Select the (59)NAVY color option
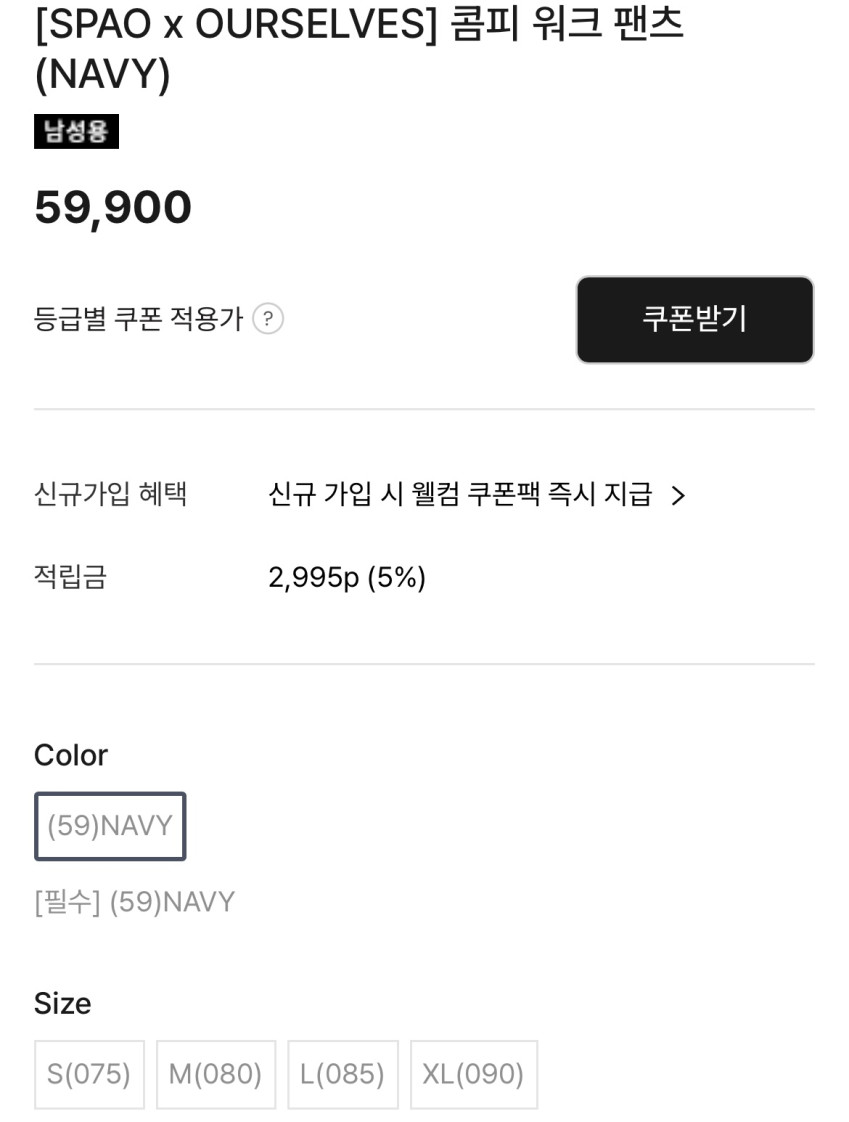Image resolution: width=849 pixels, height=1122 pixels. (x=110, y=826)
